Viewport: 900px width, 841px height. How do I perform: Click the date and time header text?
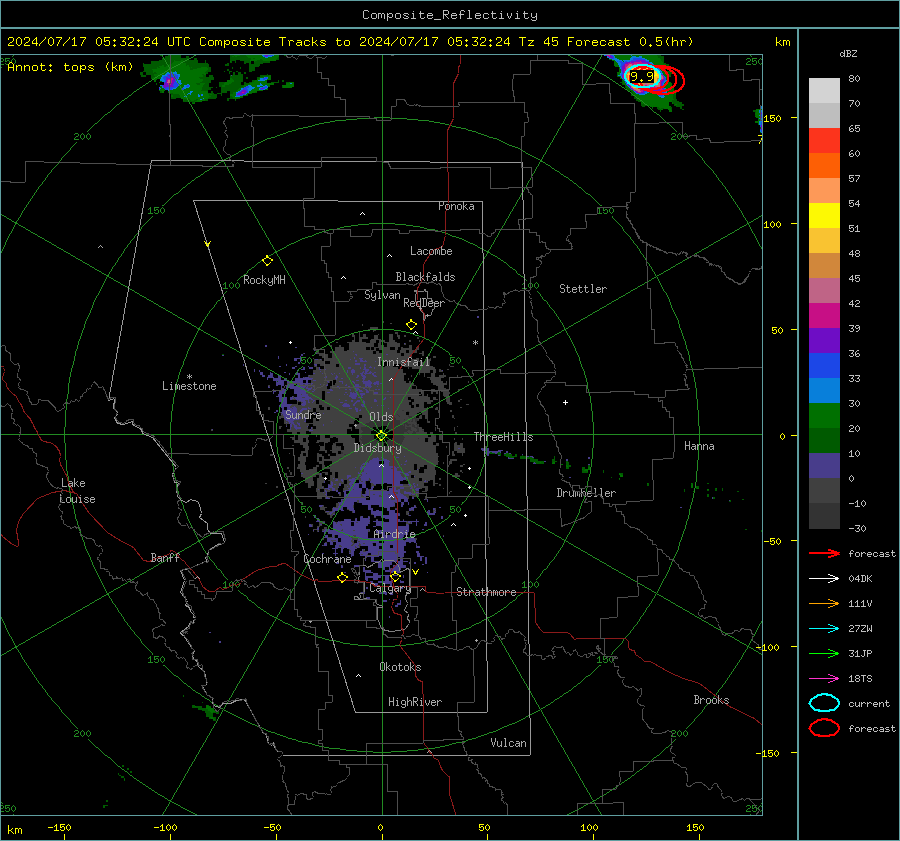(x=350, y=42)
